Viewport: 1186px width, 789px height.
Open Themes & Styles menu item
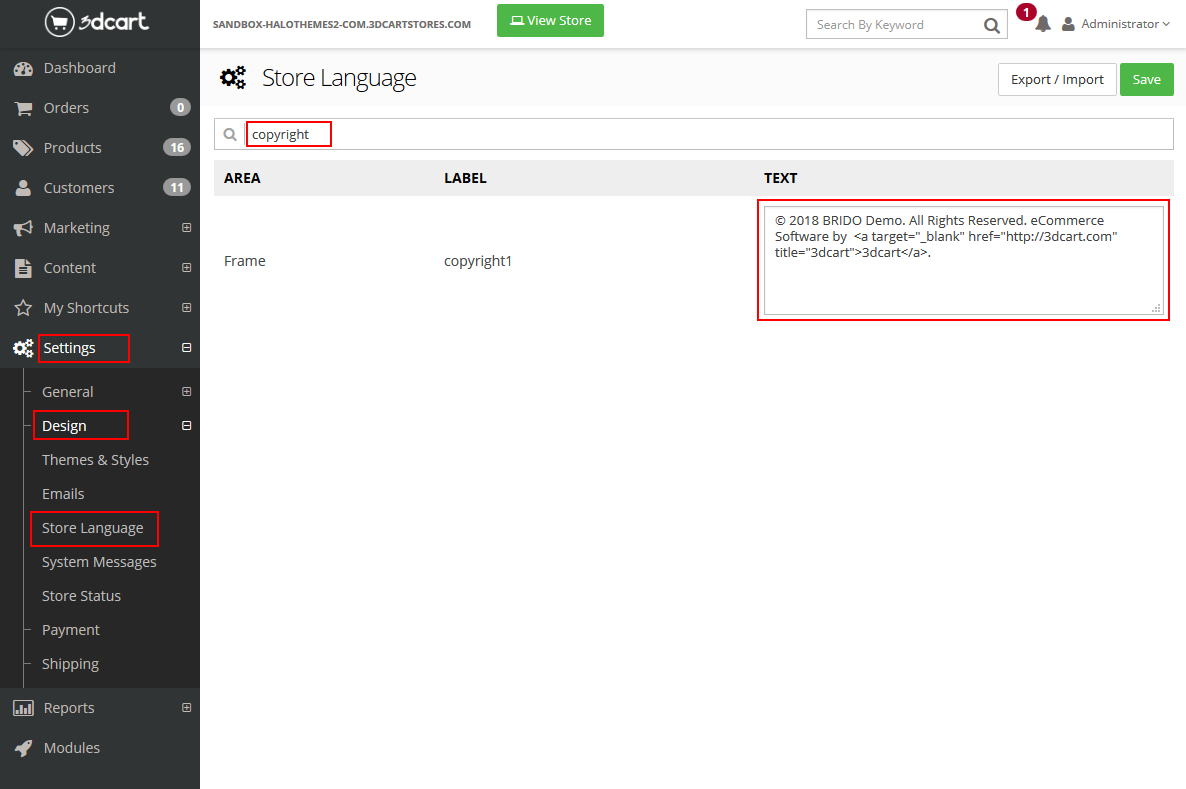[x=95, y=460]
